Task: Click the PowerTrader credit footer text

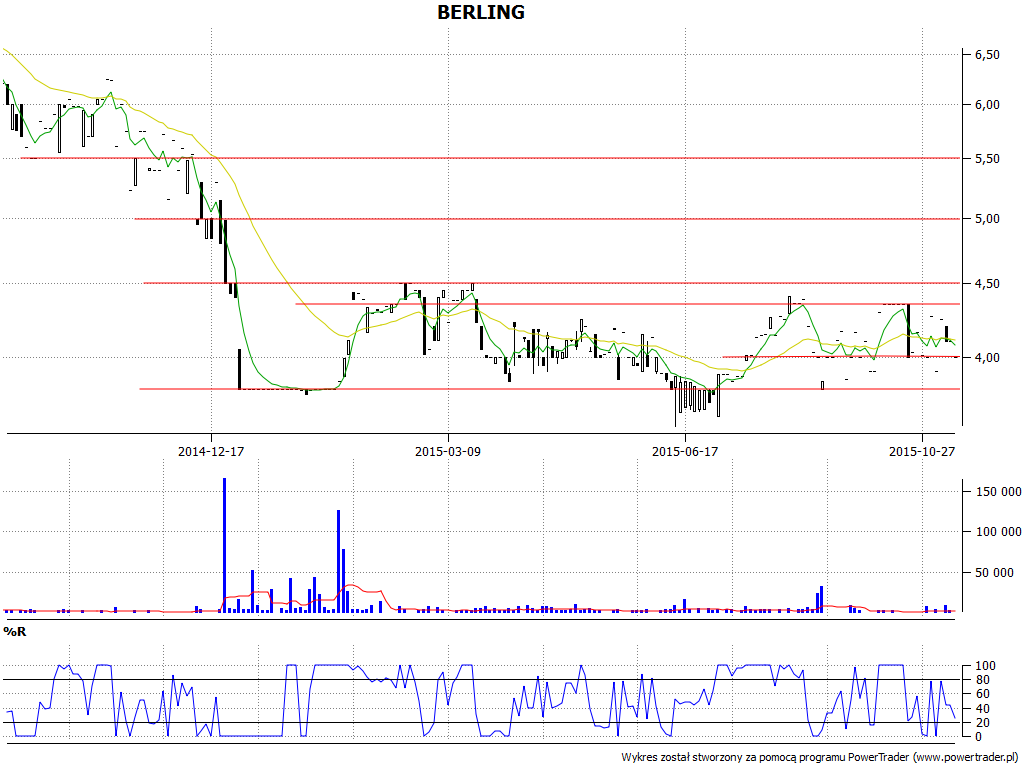Action: click(820, 757)
